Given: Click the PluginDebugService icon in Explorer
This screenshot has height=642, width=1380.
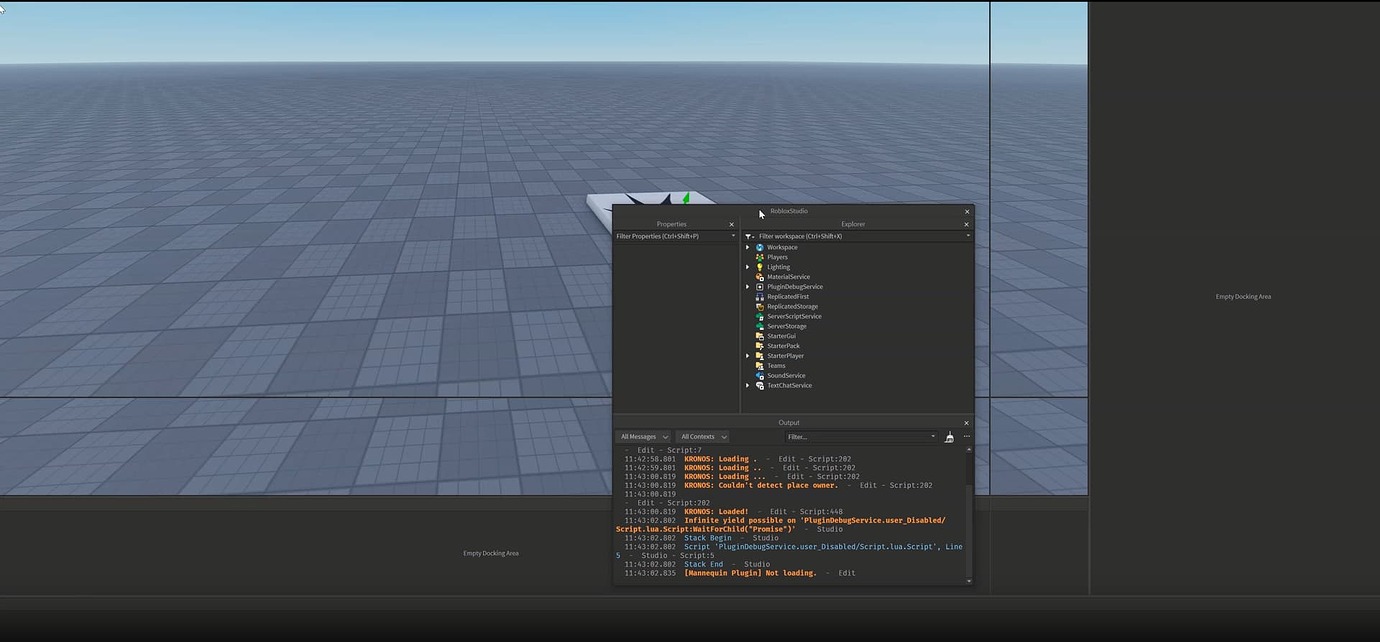Looking at the screenshot, I should [x=760, y=287].
